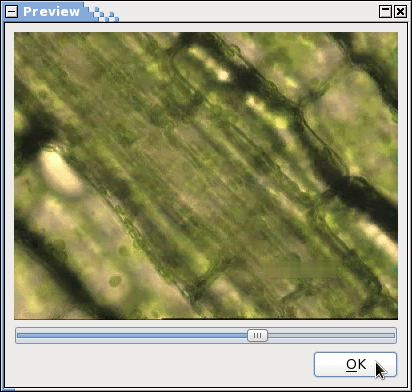Click the empty title bar area right of Preview
The image size is (412, 392).
click(248, 12)
